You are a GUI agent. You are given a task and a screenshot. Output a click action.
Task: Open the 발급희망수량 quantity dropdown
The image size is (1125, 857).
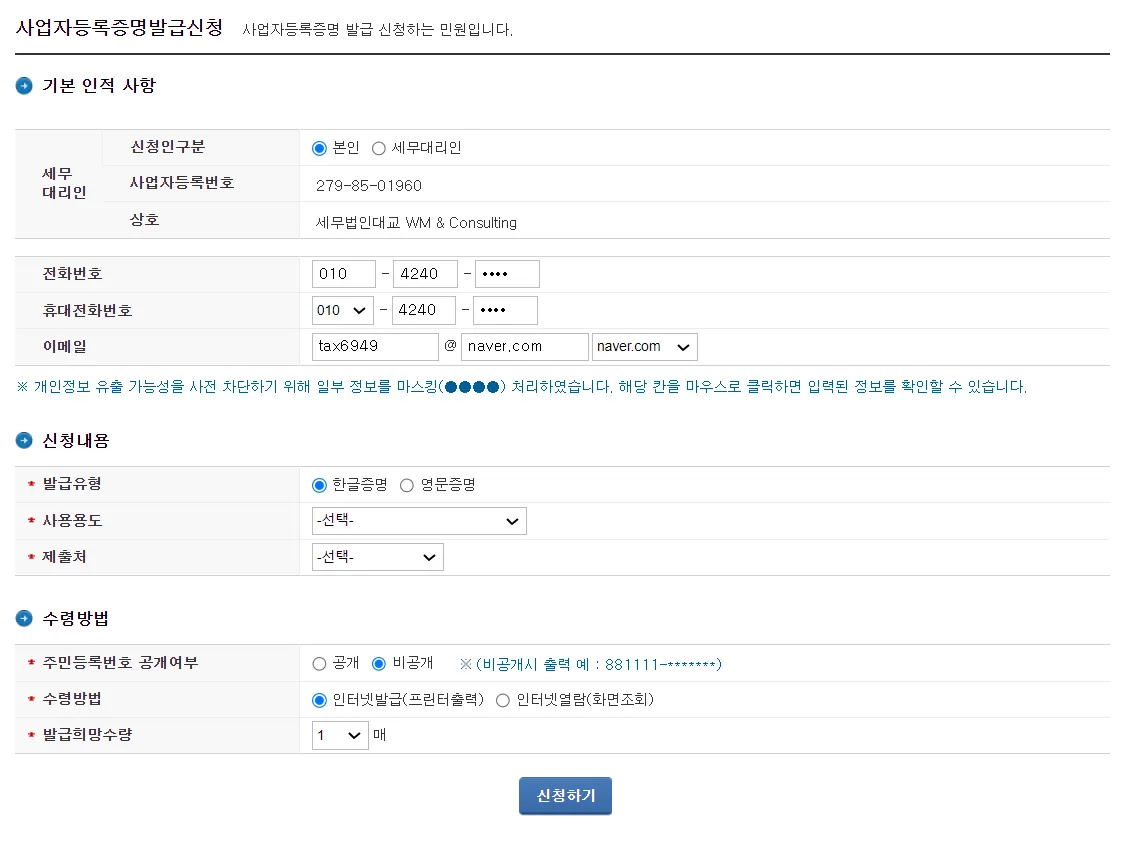[x=340, y=735]
